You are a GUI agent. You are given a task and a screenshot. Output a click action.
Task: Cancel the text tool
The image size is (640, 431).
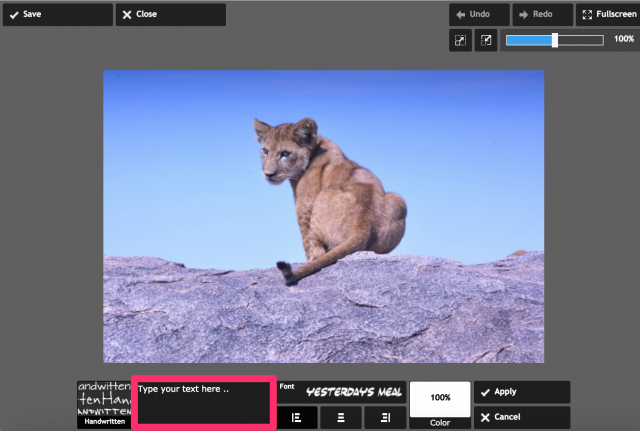pyautogui.click(x=521, y=417)
